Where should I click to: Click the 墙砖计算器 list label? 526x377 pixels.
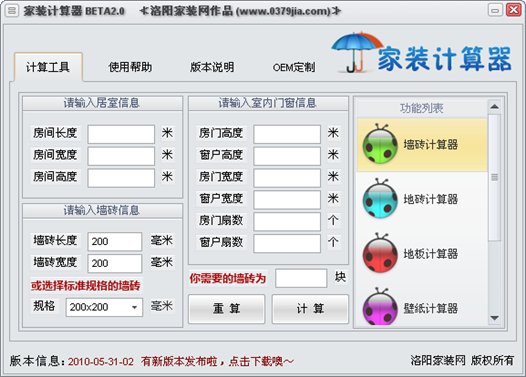coord(430,145)
